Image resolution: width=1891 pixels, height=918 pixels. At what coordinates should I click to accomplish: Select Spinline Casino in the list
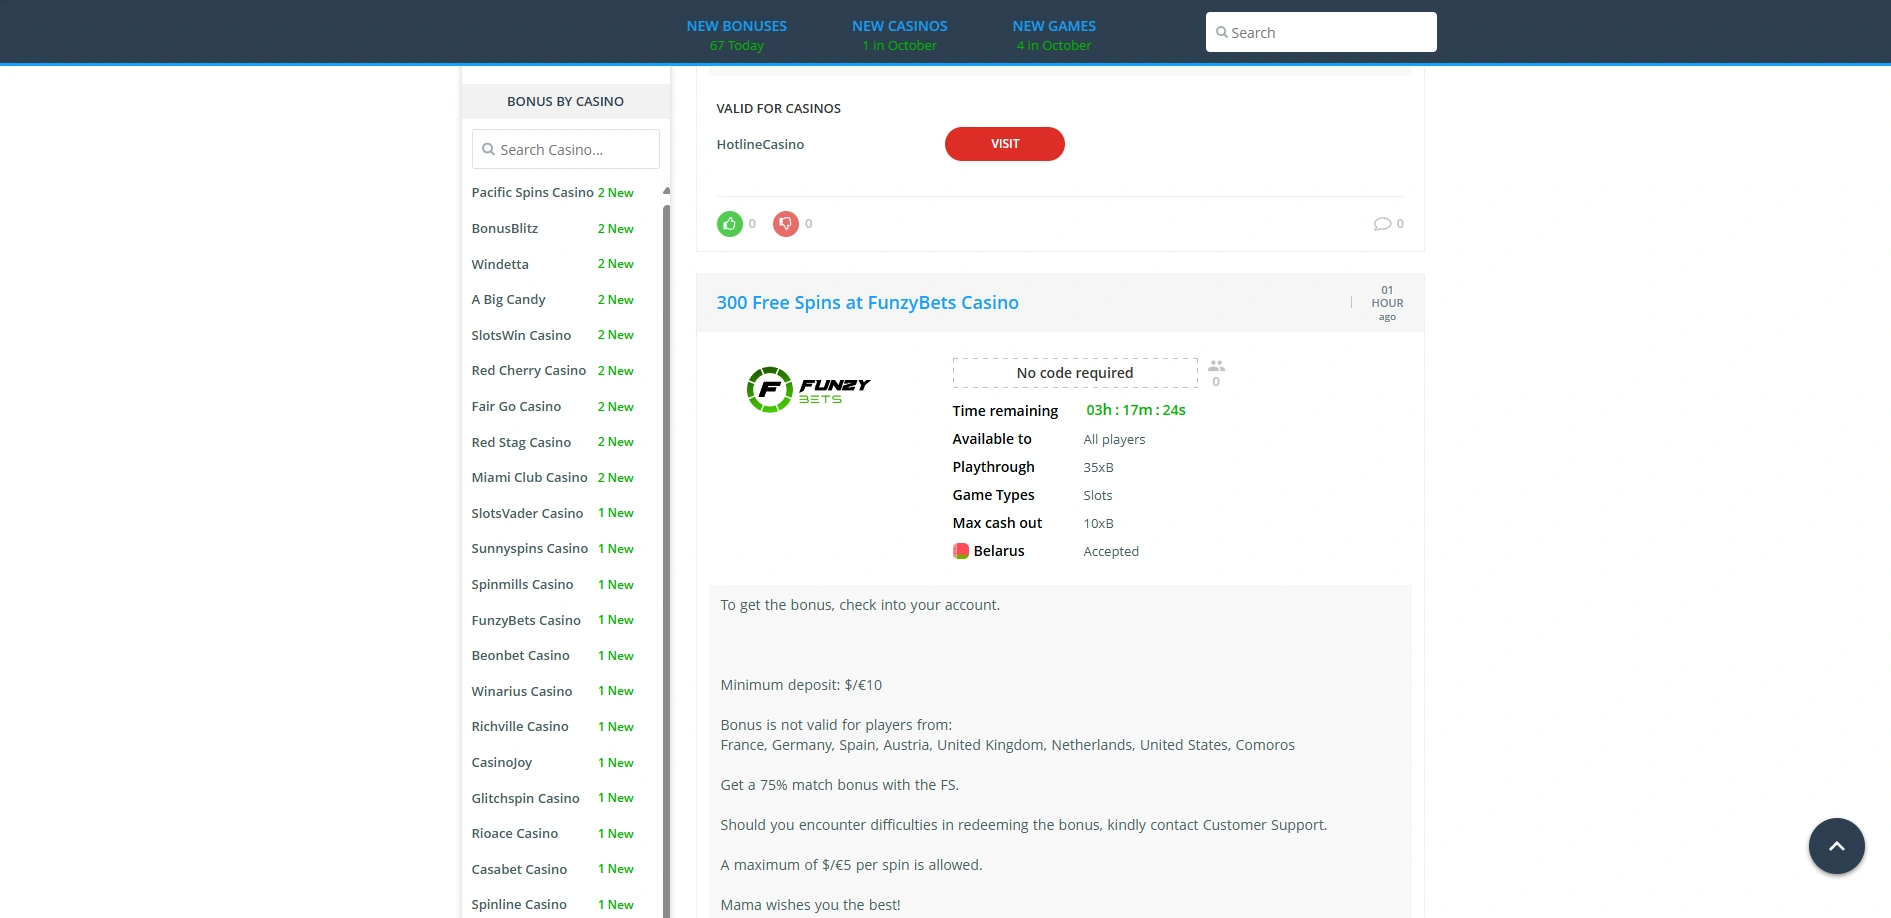[519, 904]
